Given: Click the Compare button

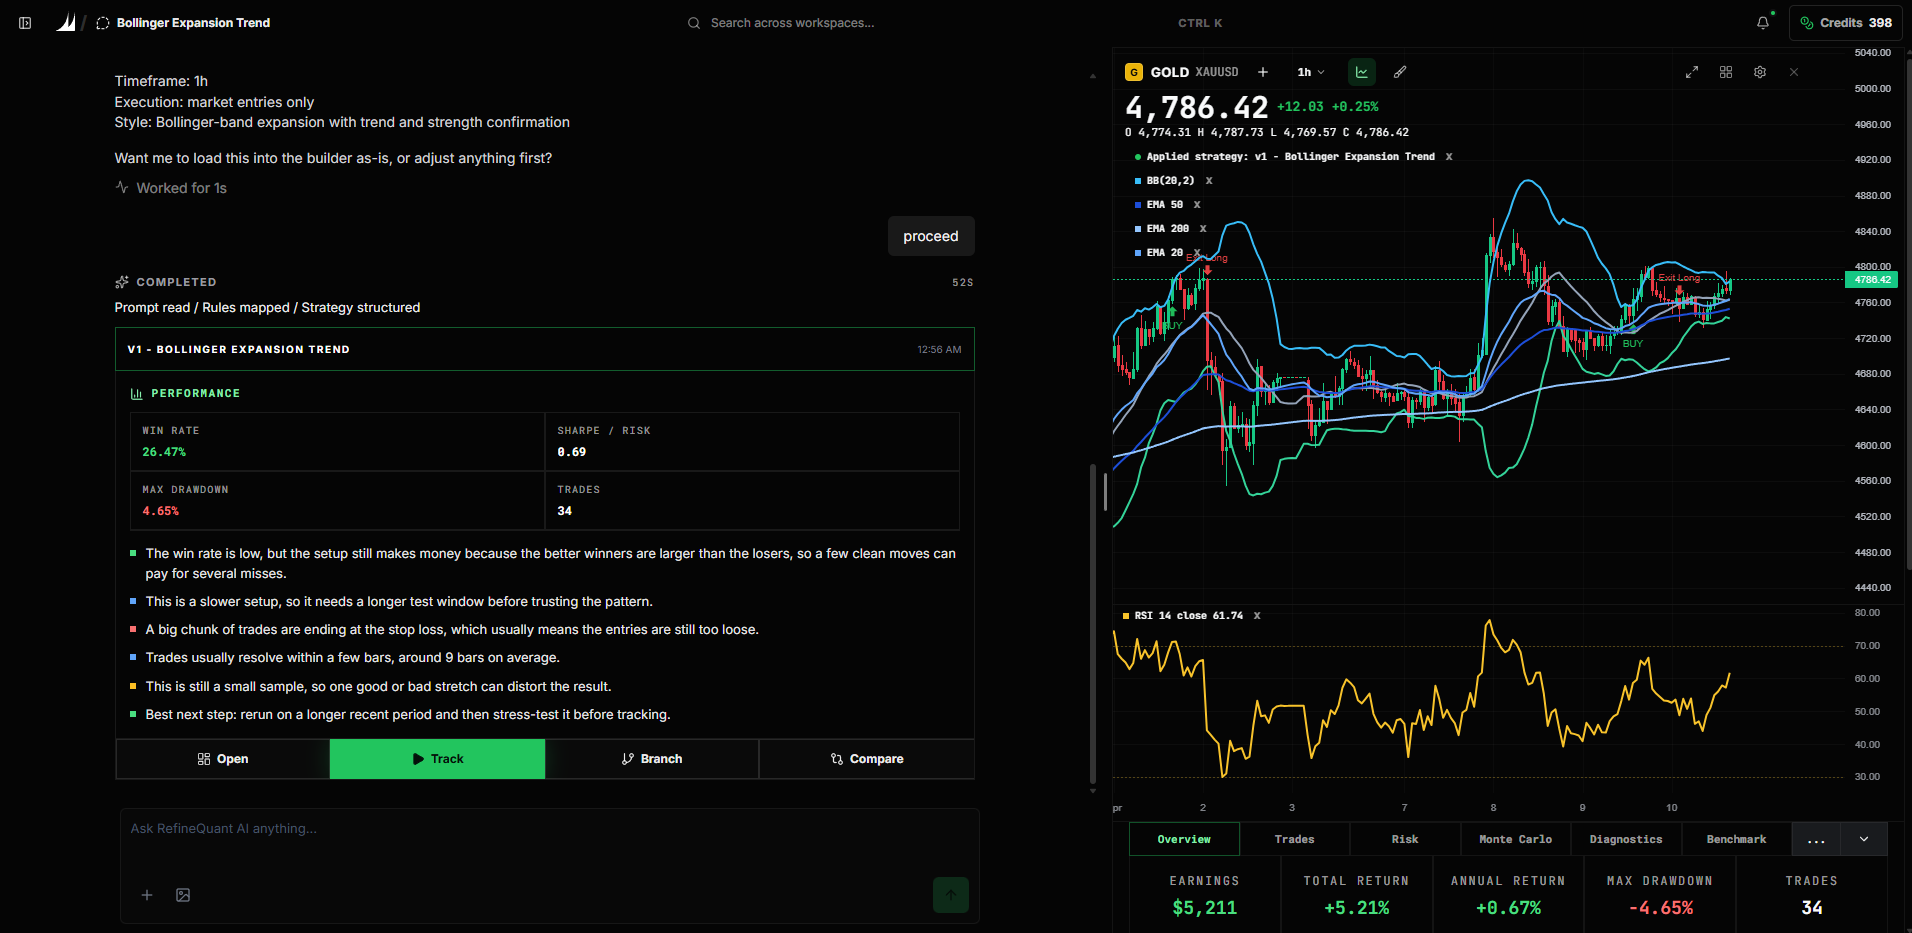Looking at the screenshot, I should pyautogui.click(x=867, y=759).
